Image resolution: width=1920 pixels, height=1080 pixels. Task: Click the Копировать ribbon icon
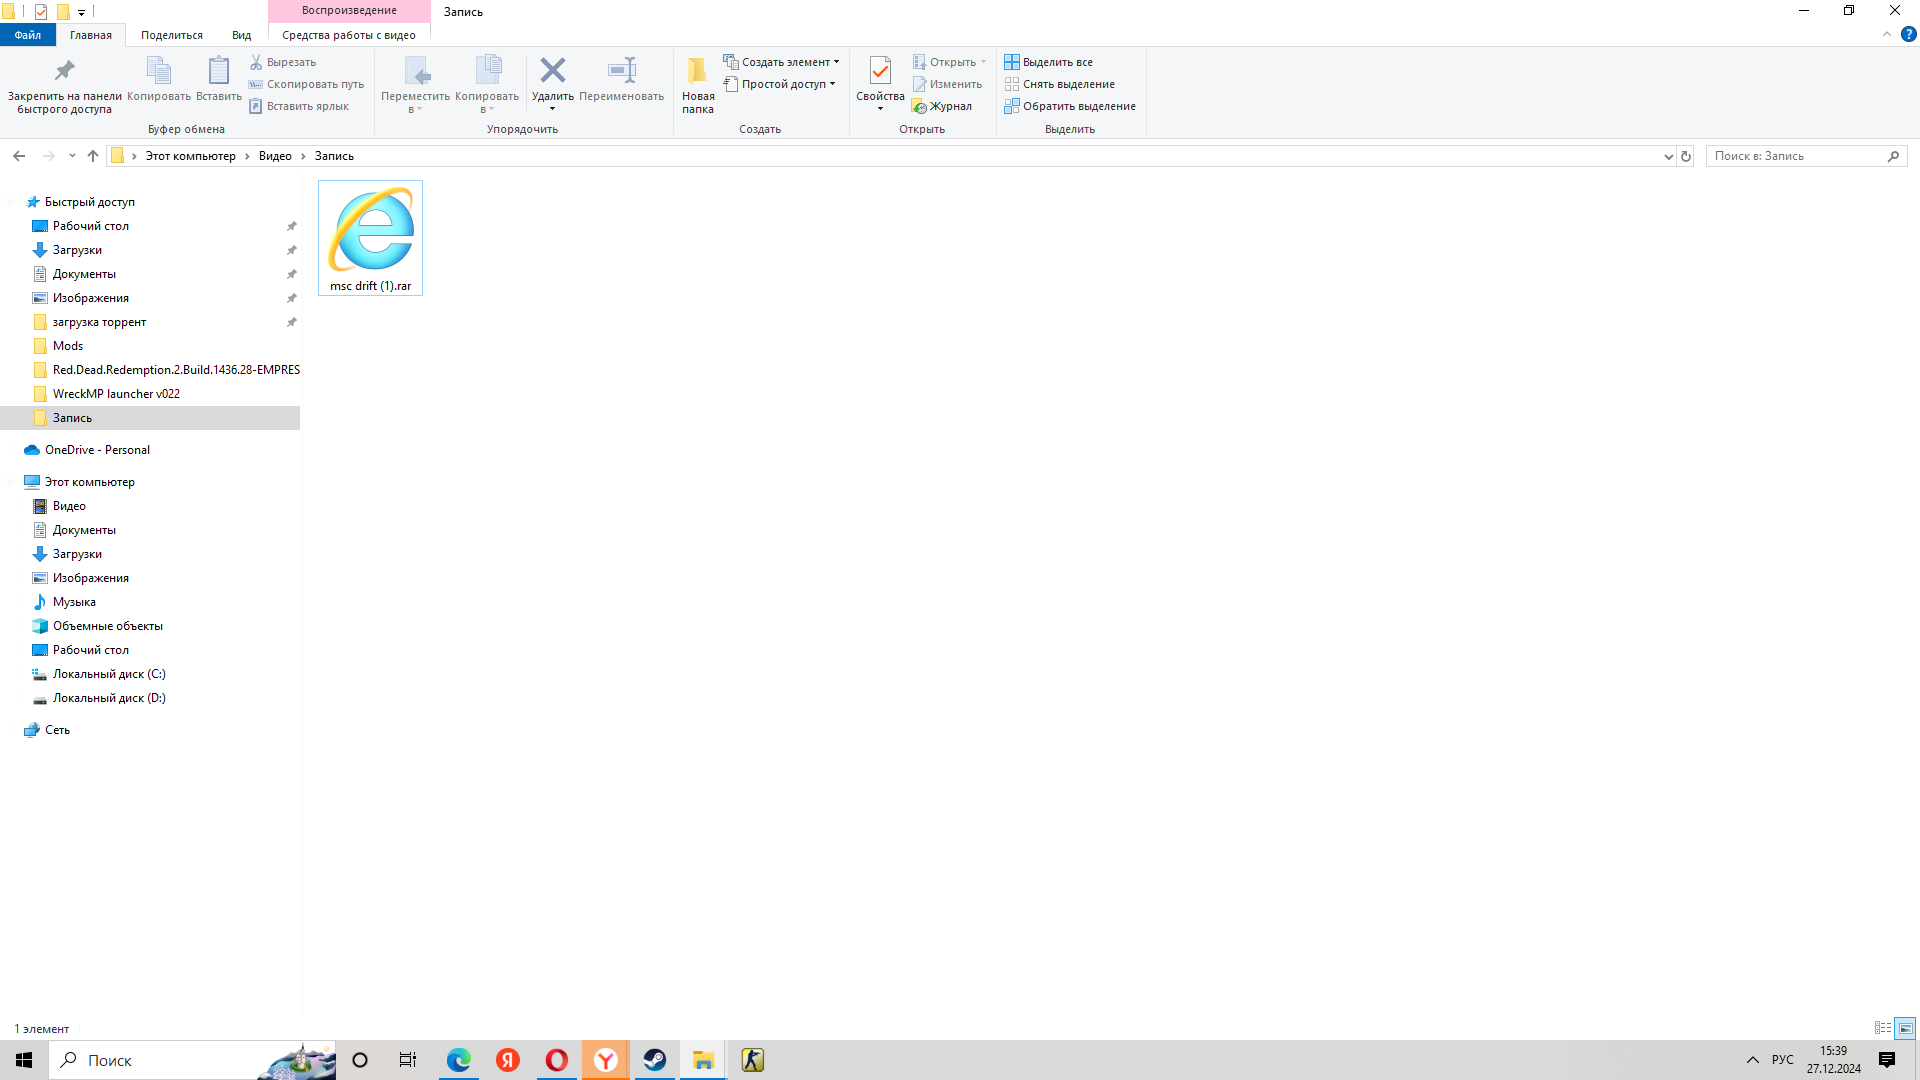pos(159,80)
